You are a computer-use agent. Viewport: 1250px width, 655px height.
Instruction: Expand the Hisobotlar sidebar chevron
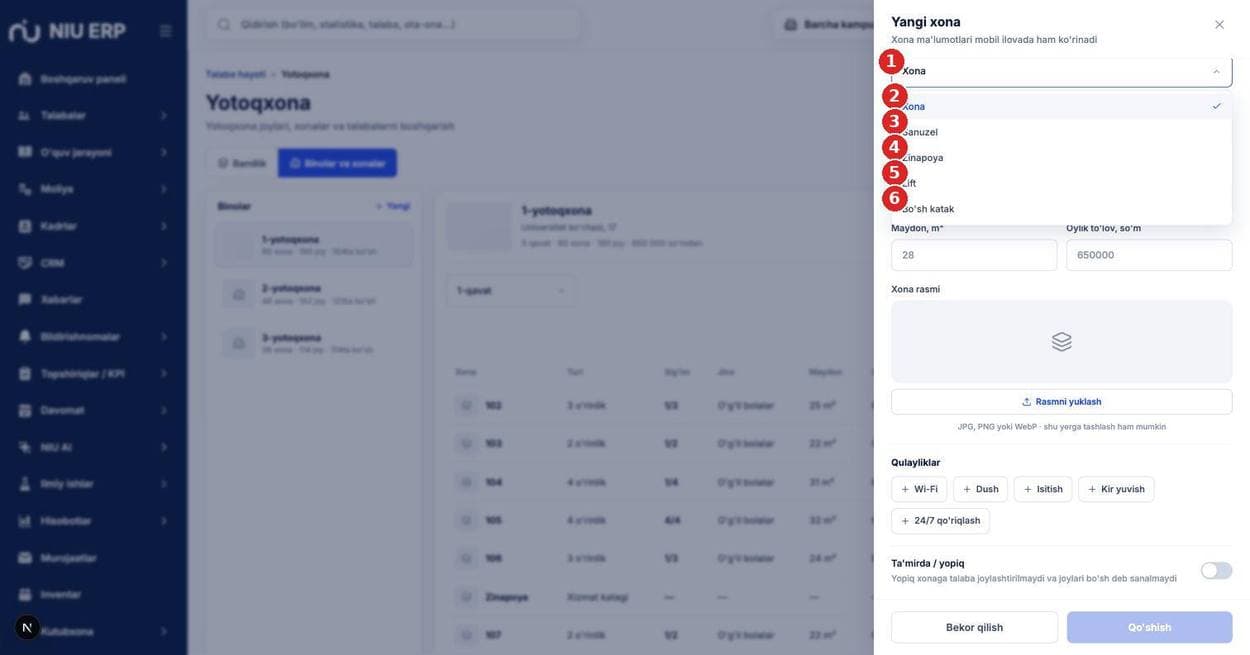164,521
